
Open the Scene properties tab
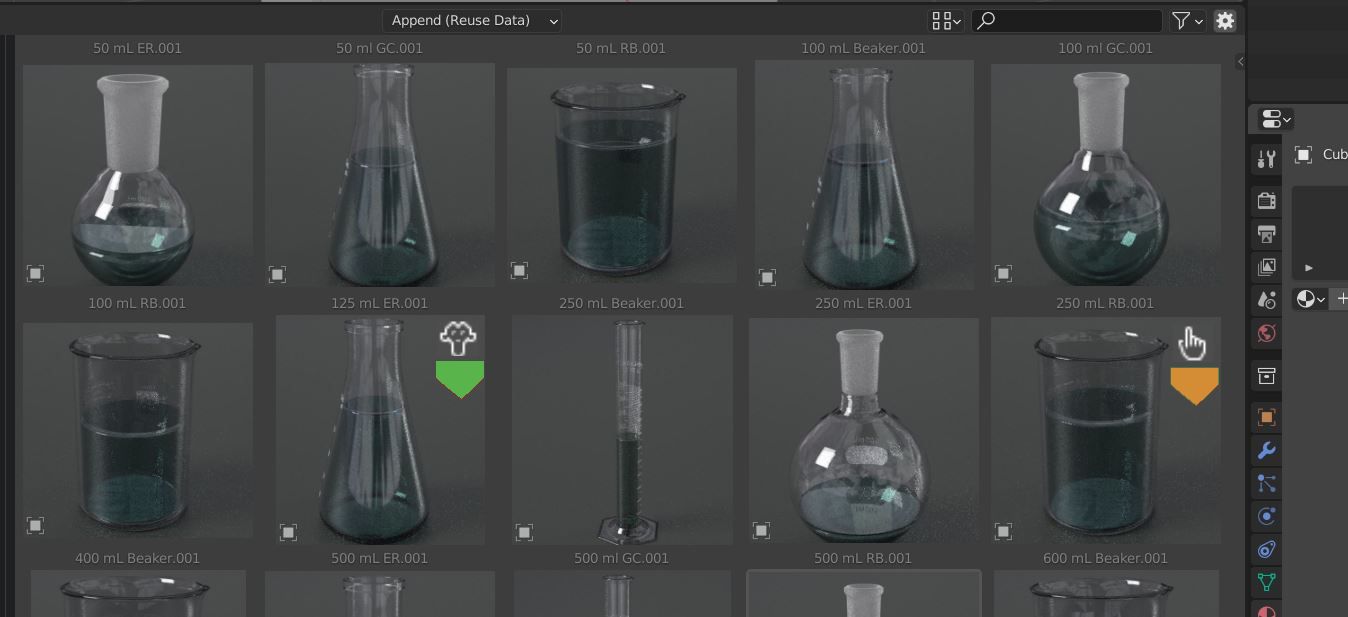[1266, 300]
